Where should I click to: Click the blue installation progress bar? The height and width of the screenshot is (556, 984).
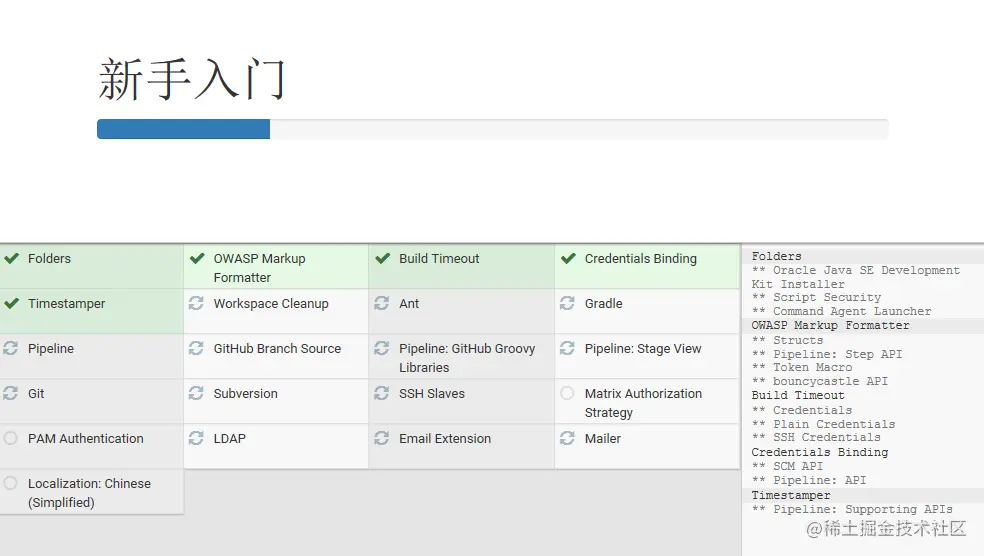pyautogui.click(x=183, y=129)
